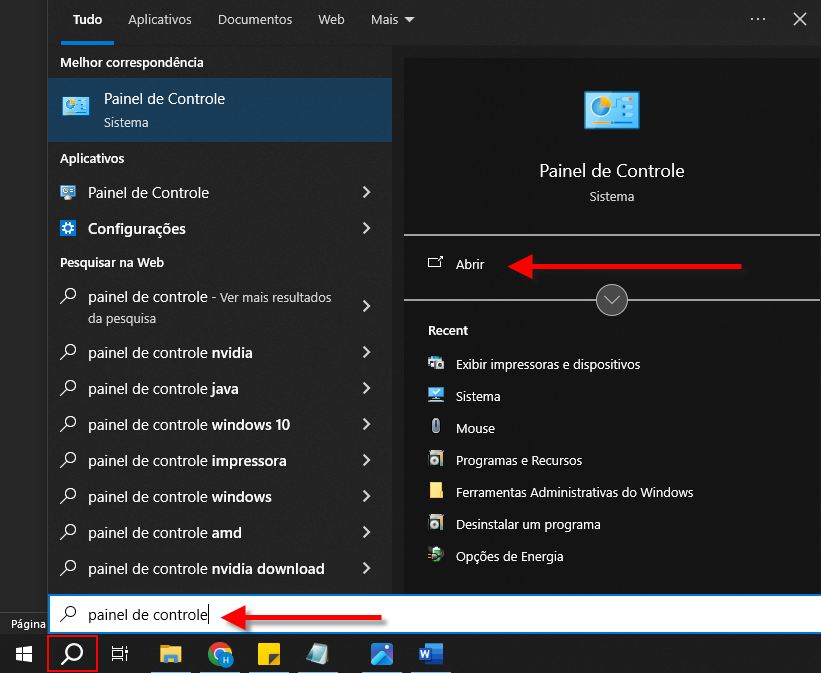
Task: Expand the 'painel de controle impressora' chevron
Action: click(x=367, y=460)
